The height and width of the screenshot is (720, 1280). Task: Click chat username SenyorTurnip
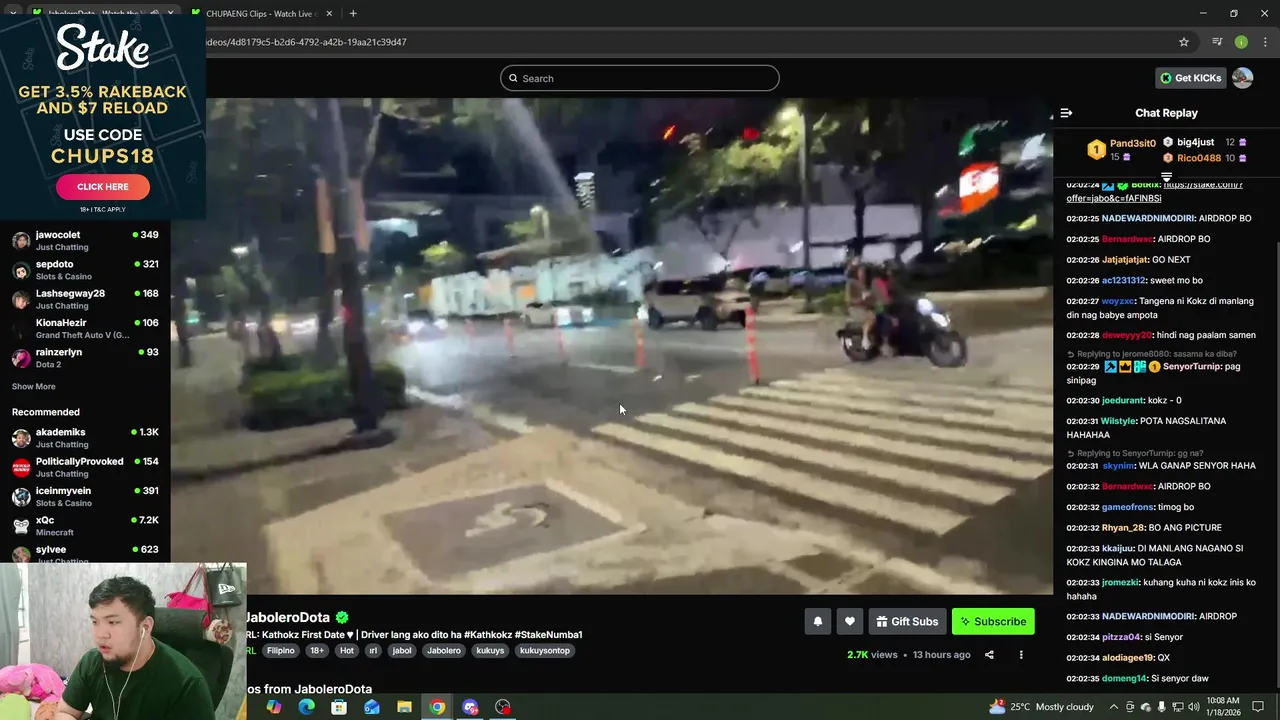1192,367
